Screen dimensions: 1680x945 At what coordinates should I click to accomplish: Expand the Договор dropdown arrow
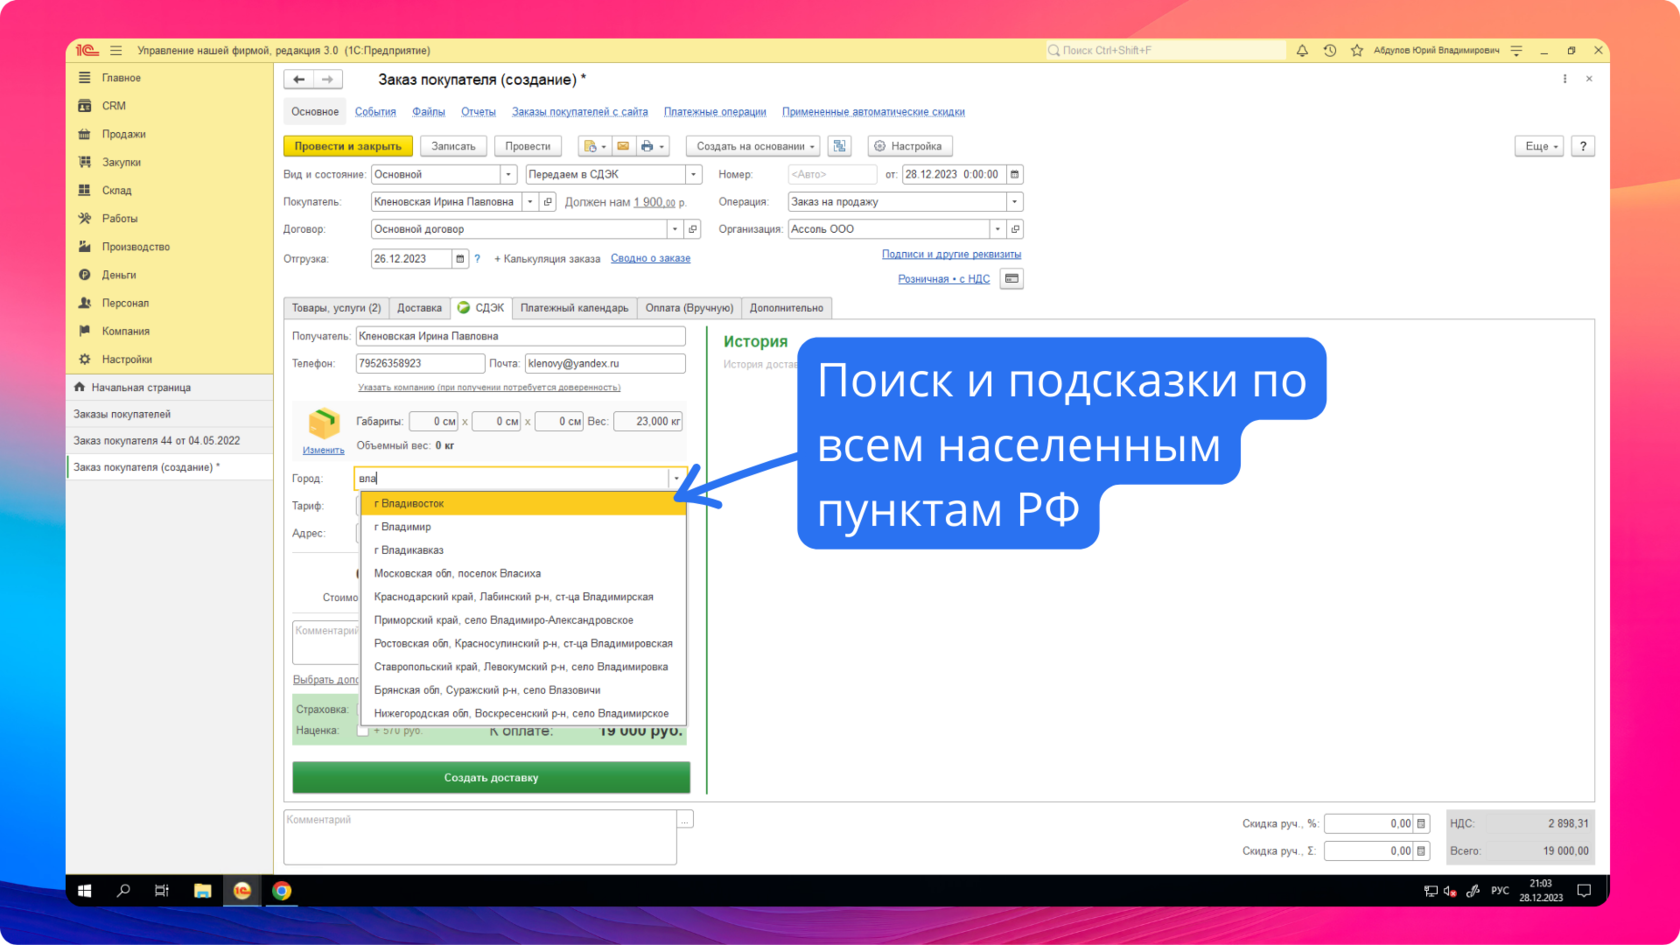tap(675, 229)
